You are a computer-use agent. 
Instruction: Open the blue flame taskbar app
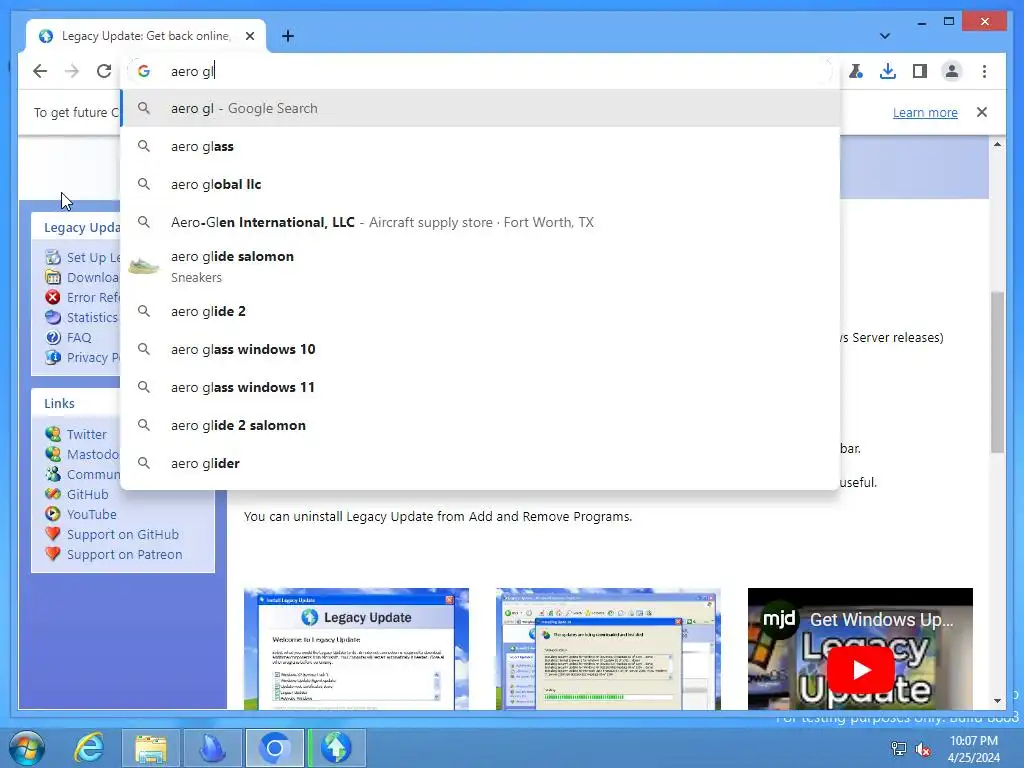[x=212, y=748]
